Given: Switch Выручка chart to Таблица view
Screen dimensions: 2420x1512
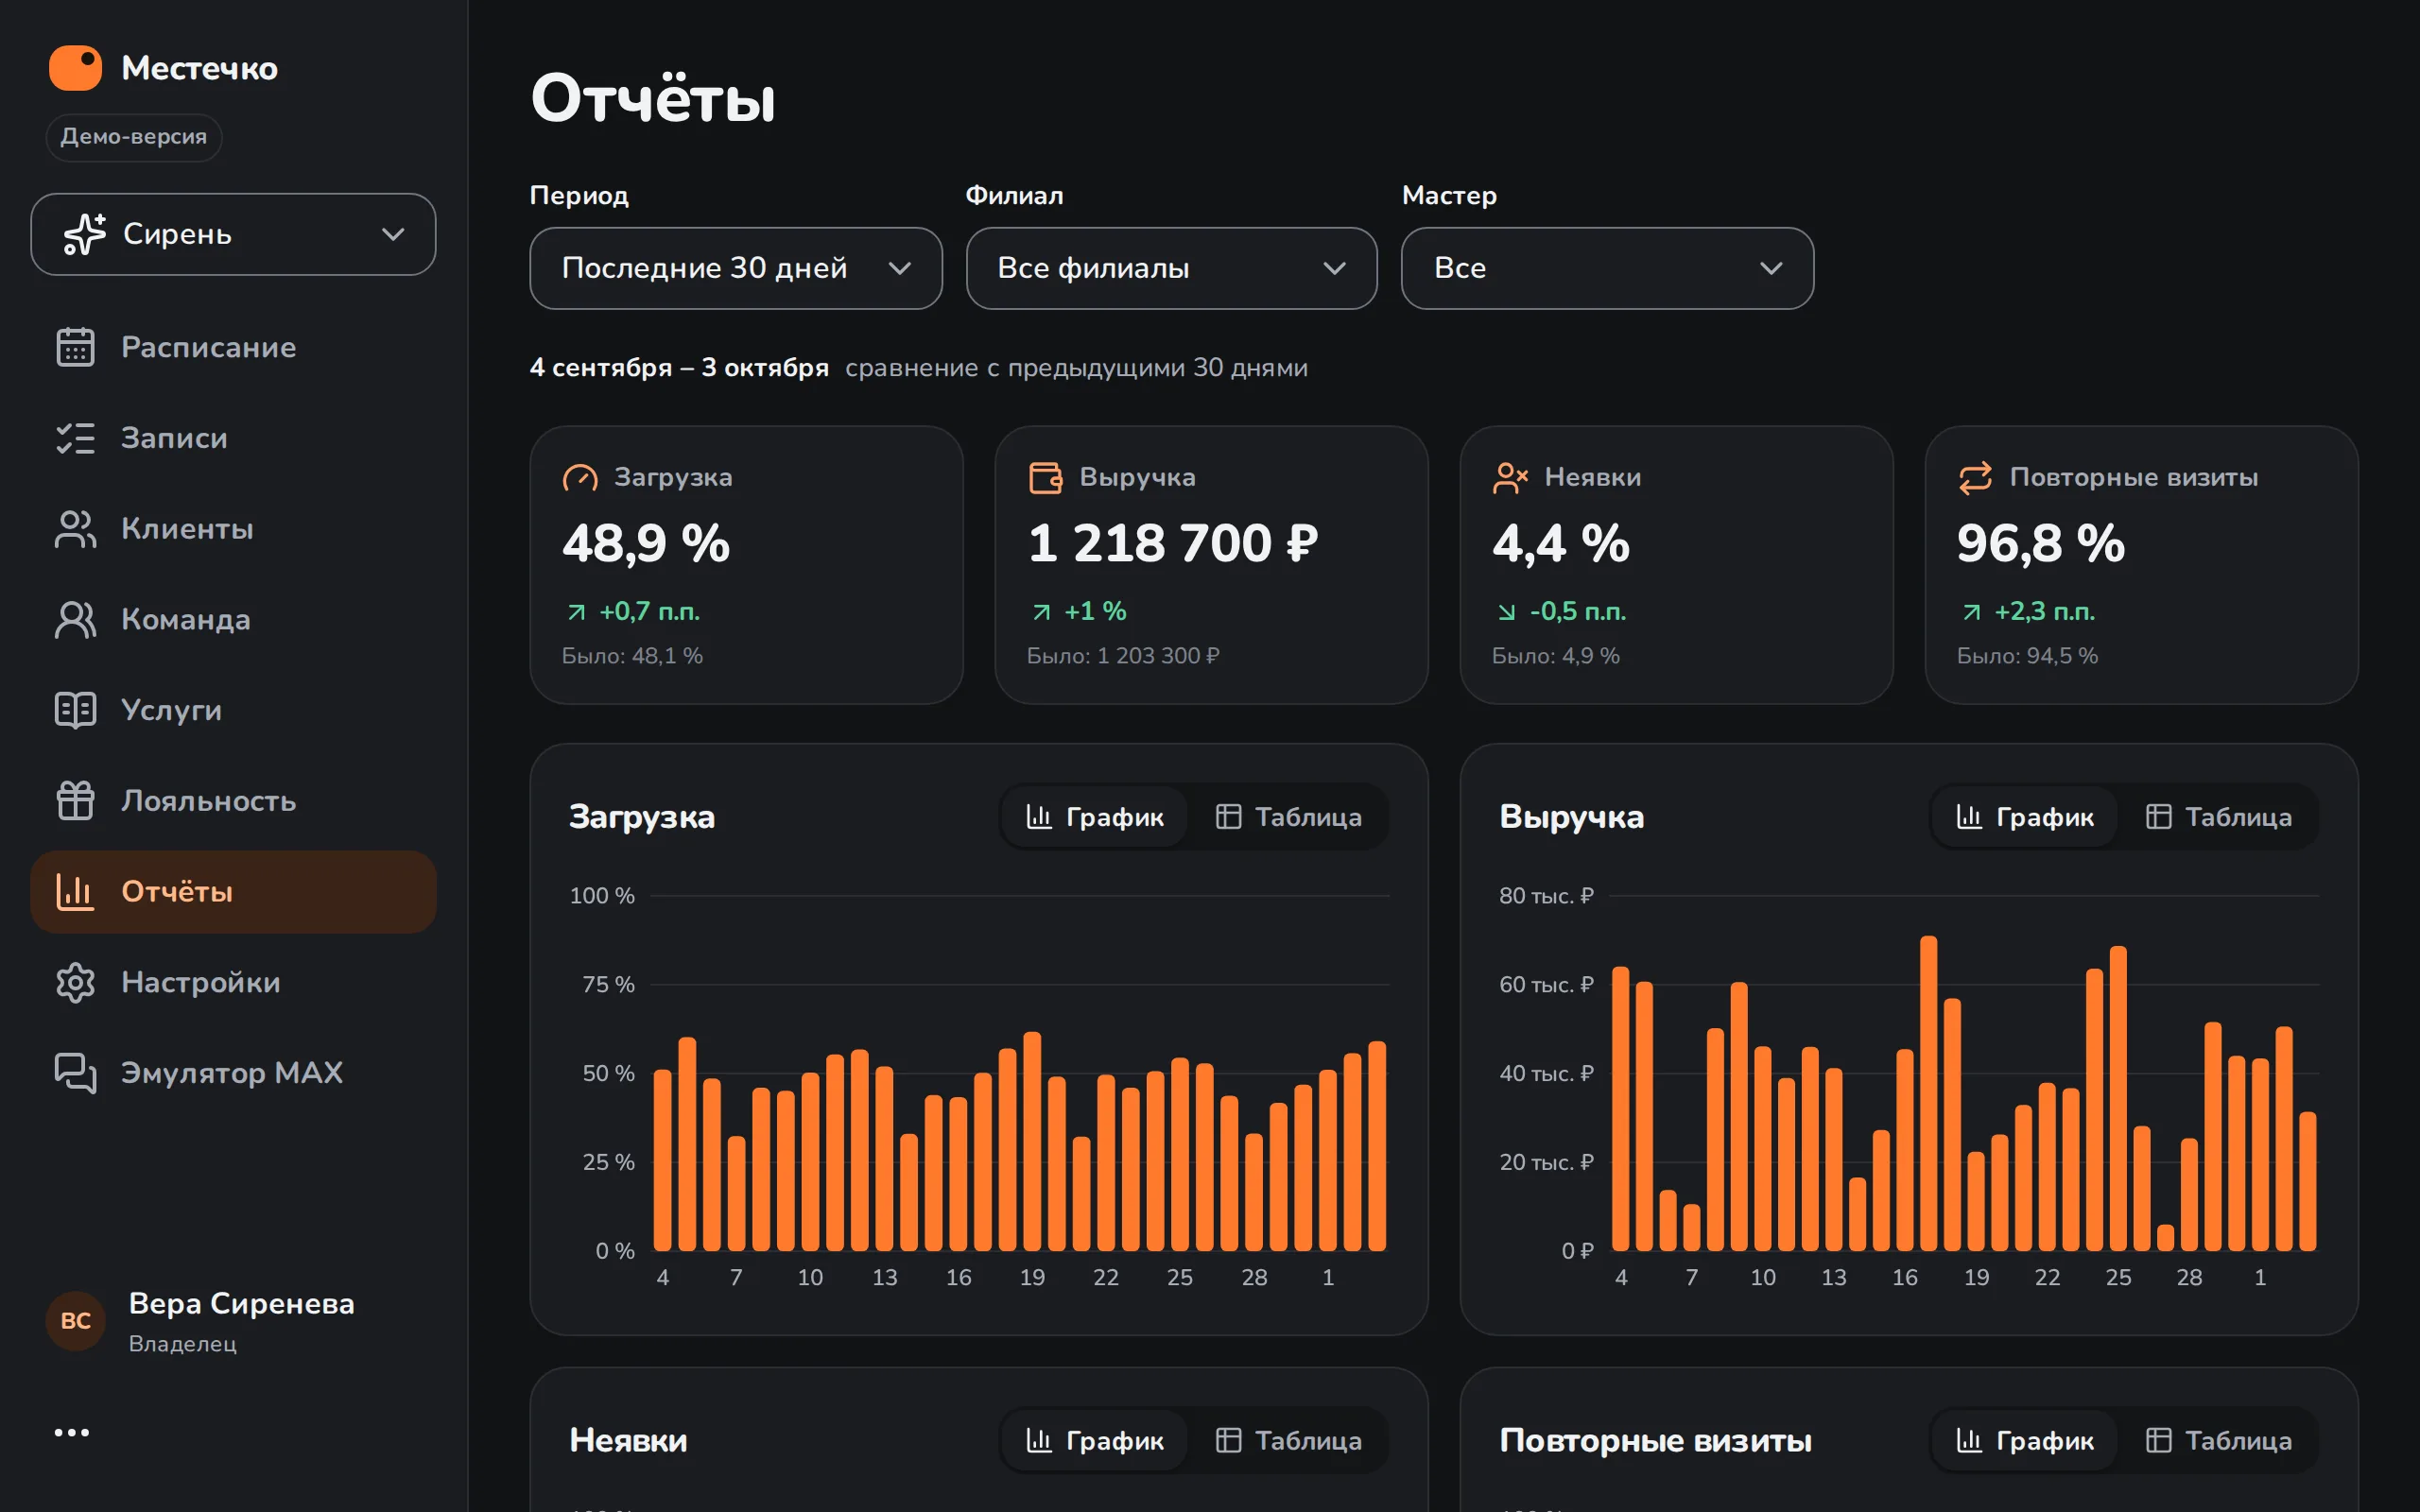Looking at the screenshot, I should coord(2219,817).
